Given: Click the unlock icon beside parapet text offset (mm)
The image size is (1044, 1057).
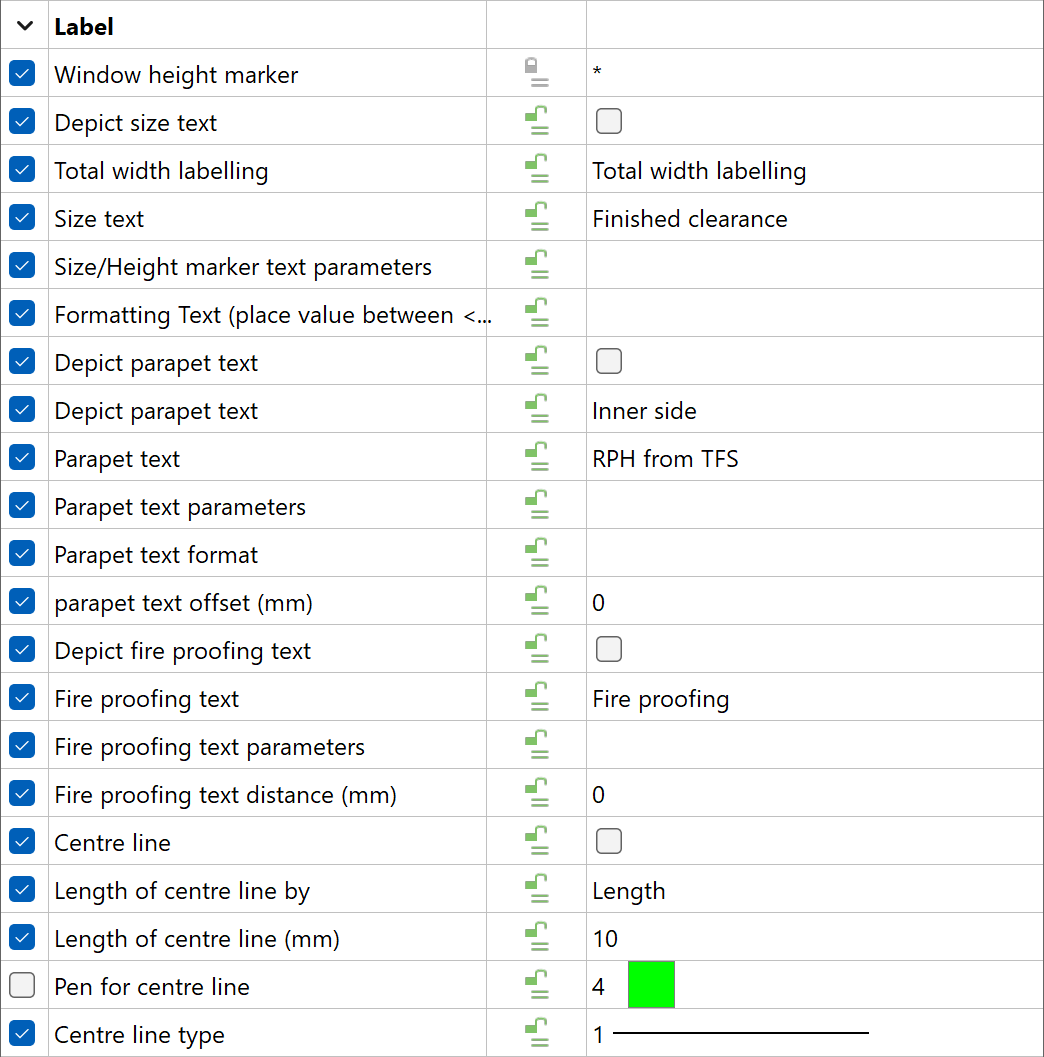Looking at the screenshot, I should pyautogui.click(x=536, y=601).
